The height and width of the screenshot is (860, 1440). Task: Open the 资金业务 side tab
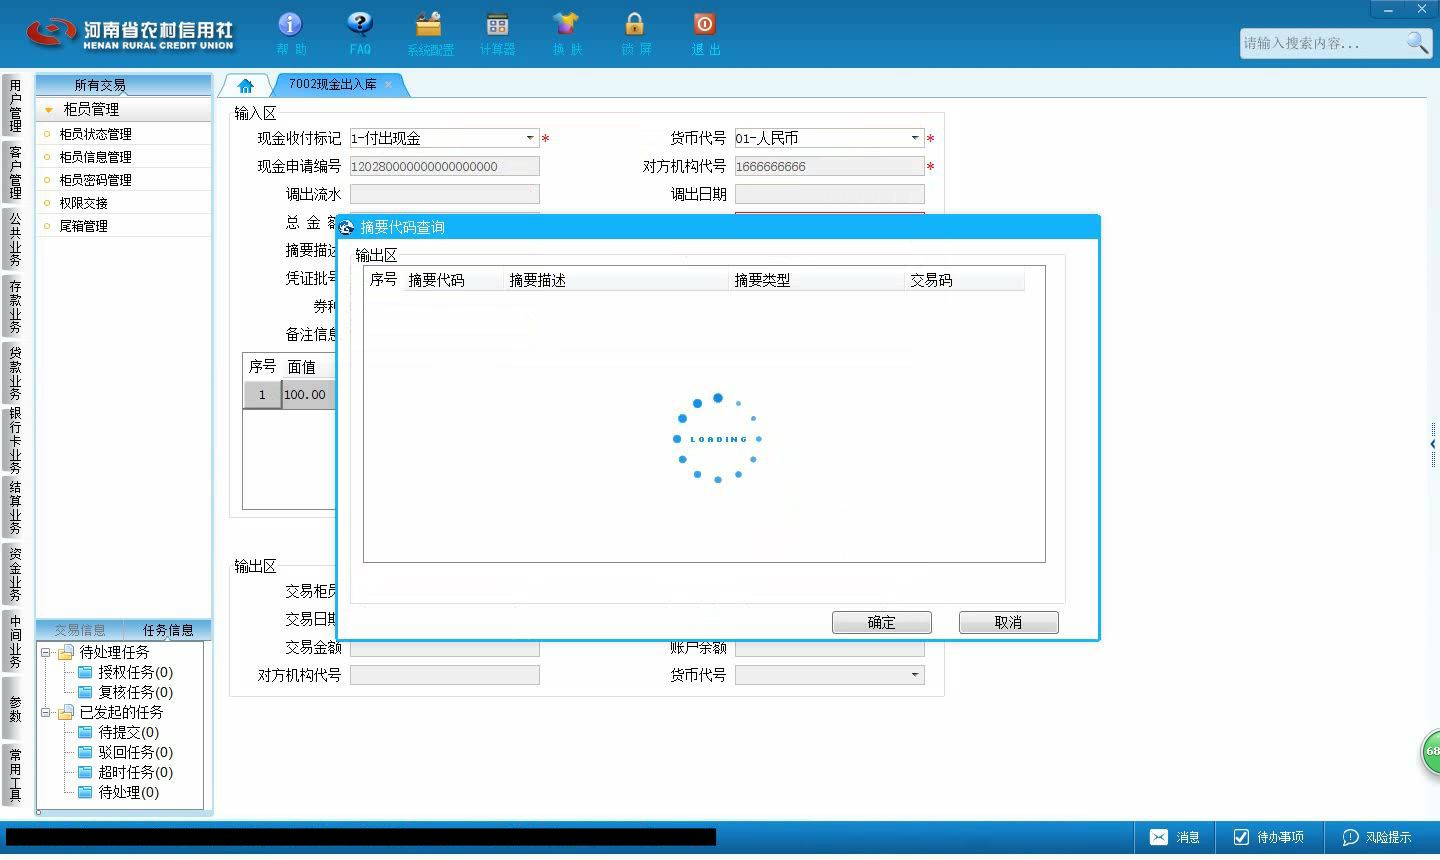[x=15, y=574]
